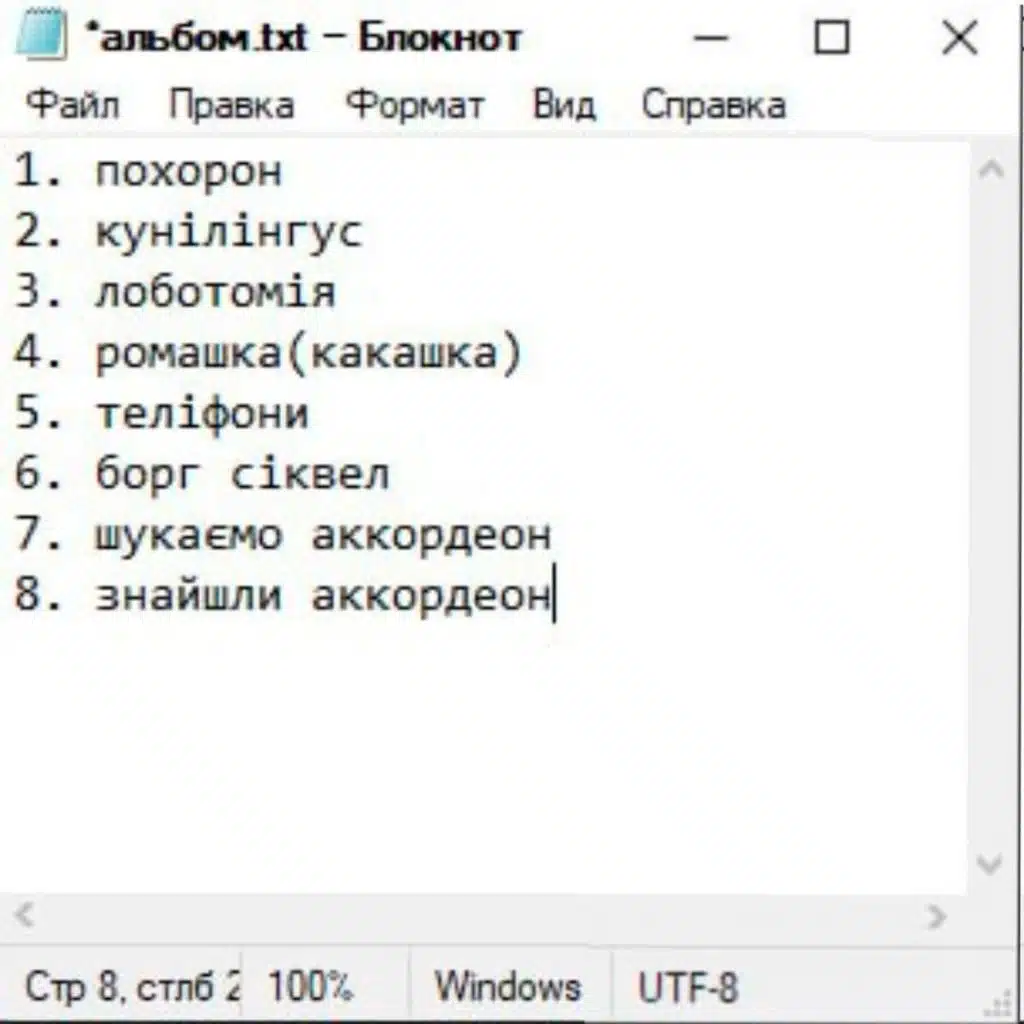Click on line 'ромашка(какашка)'

tap(308, 354)
